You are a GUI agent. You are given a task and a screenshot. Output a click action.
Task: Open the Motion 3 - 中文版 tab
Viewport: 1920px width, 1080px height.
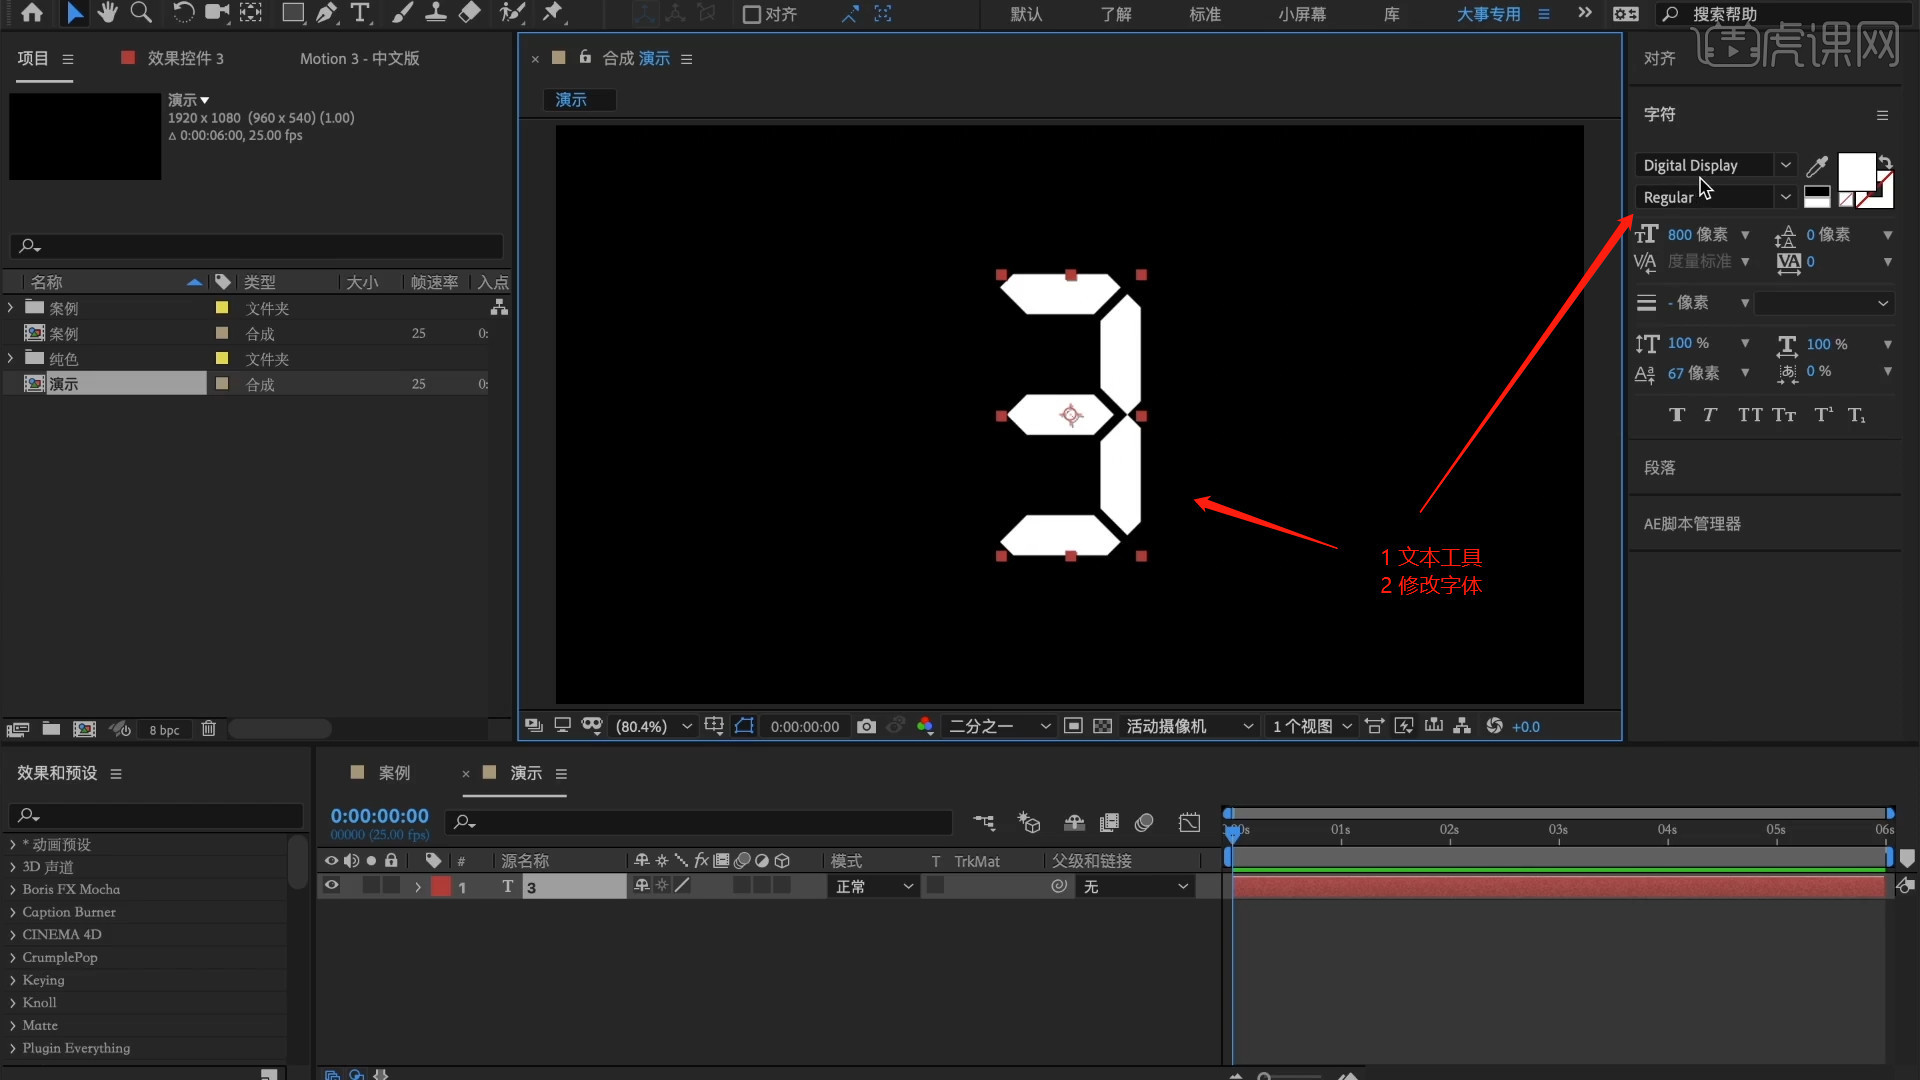tap(359, 58)
